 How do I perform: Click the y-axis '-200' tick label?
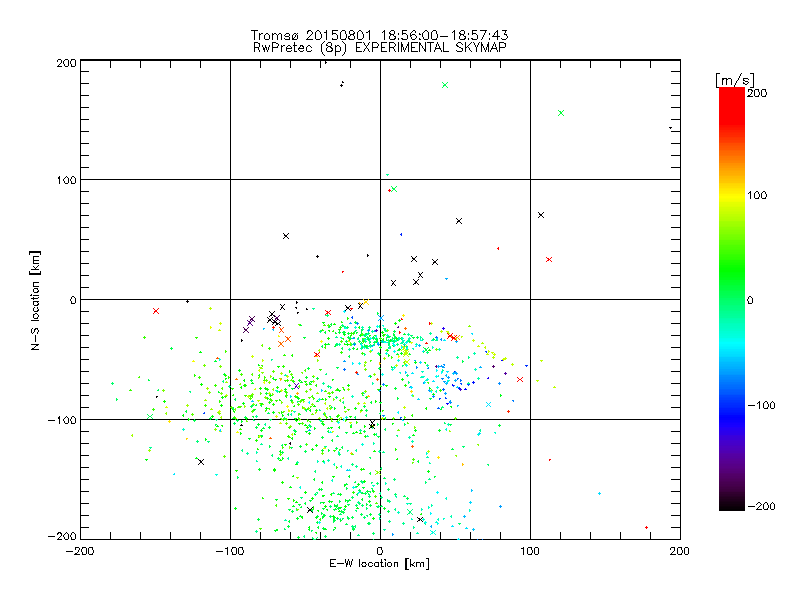[x=62, y=537]
